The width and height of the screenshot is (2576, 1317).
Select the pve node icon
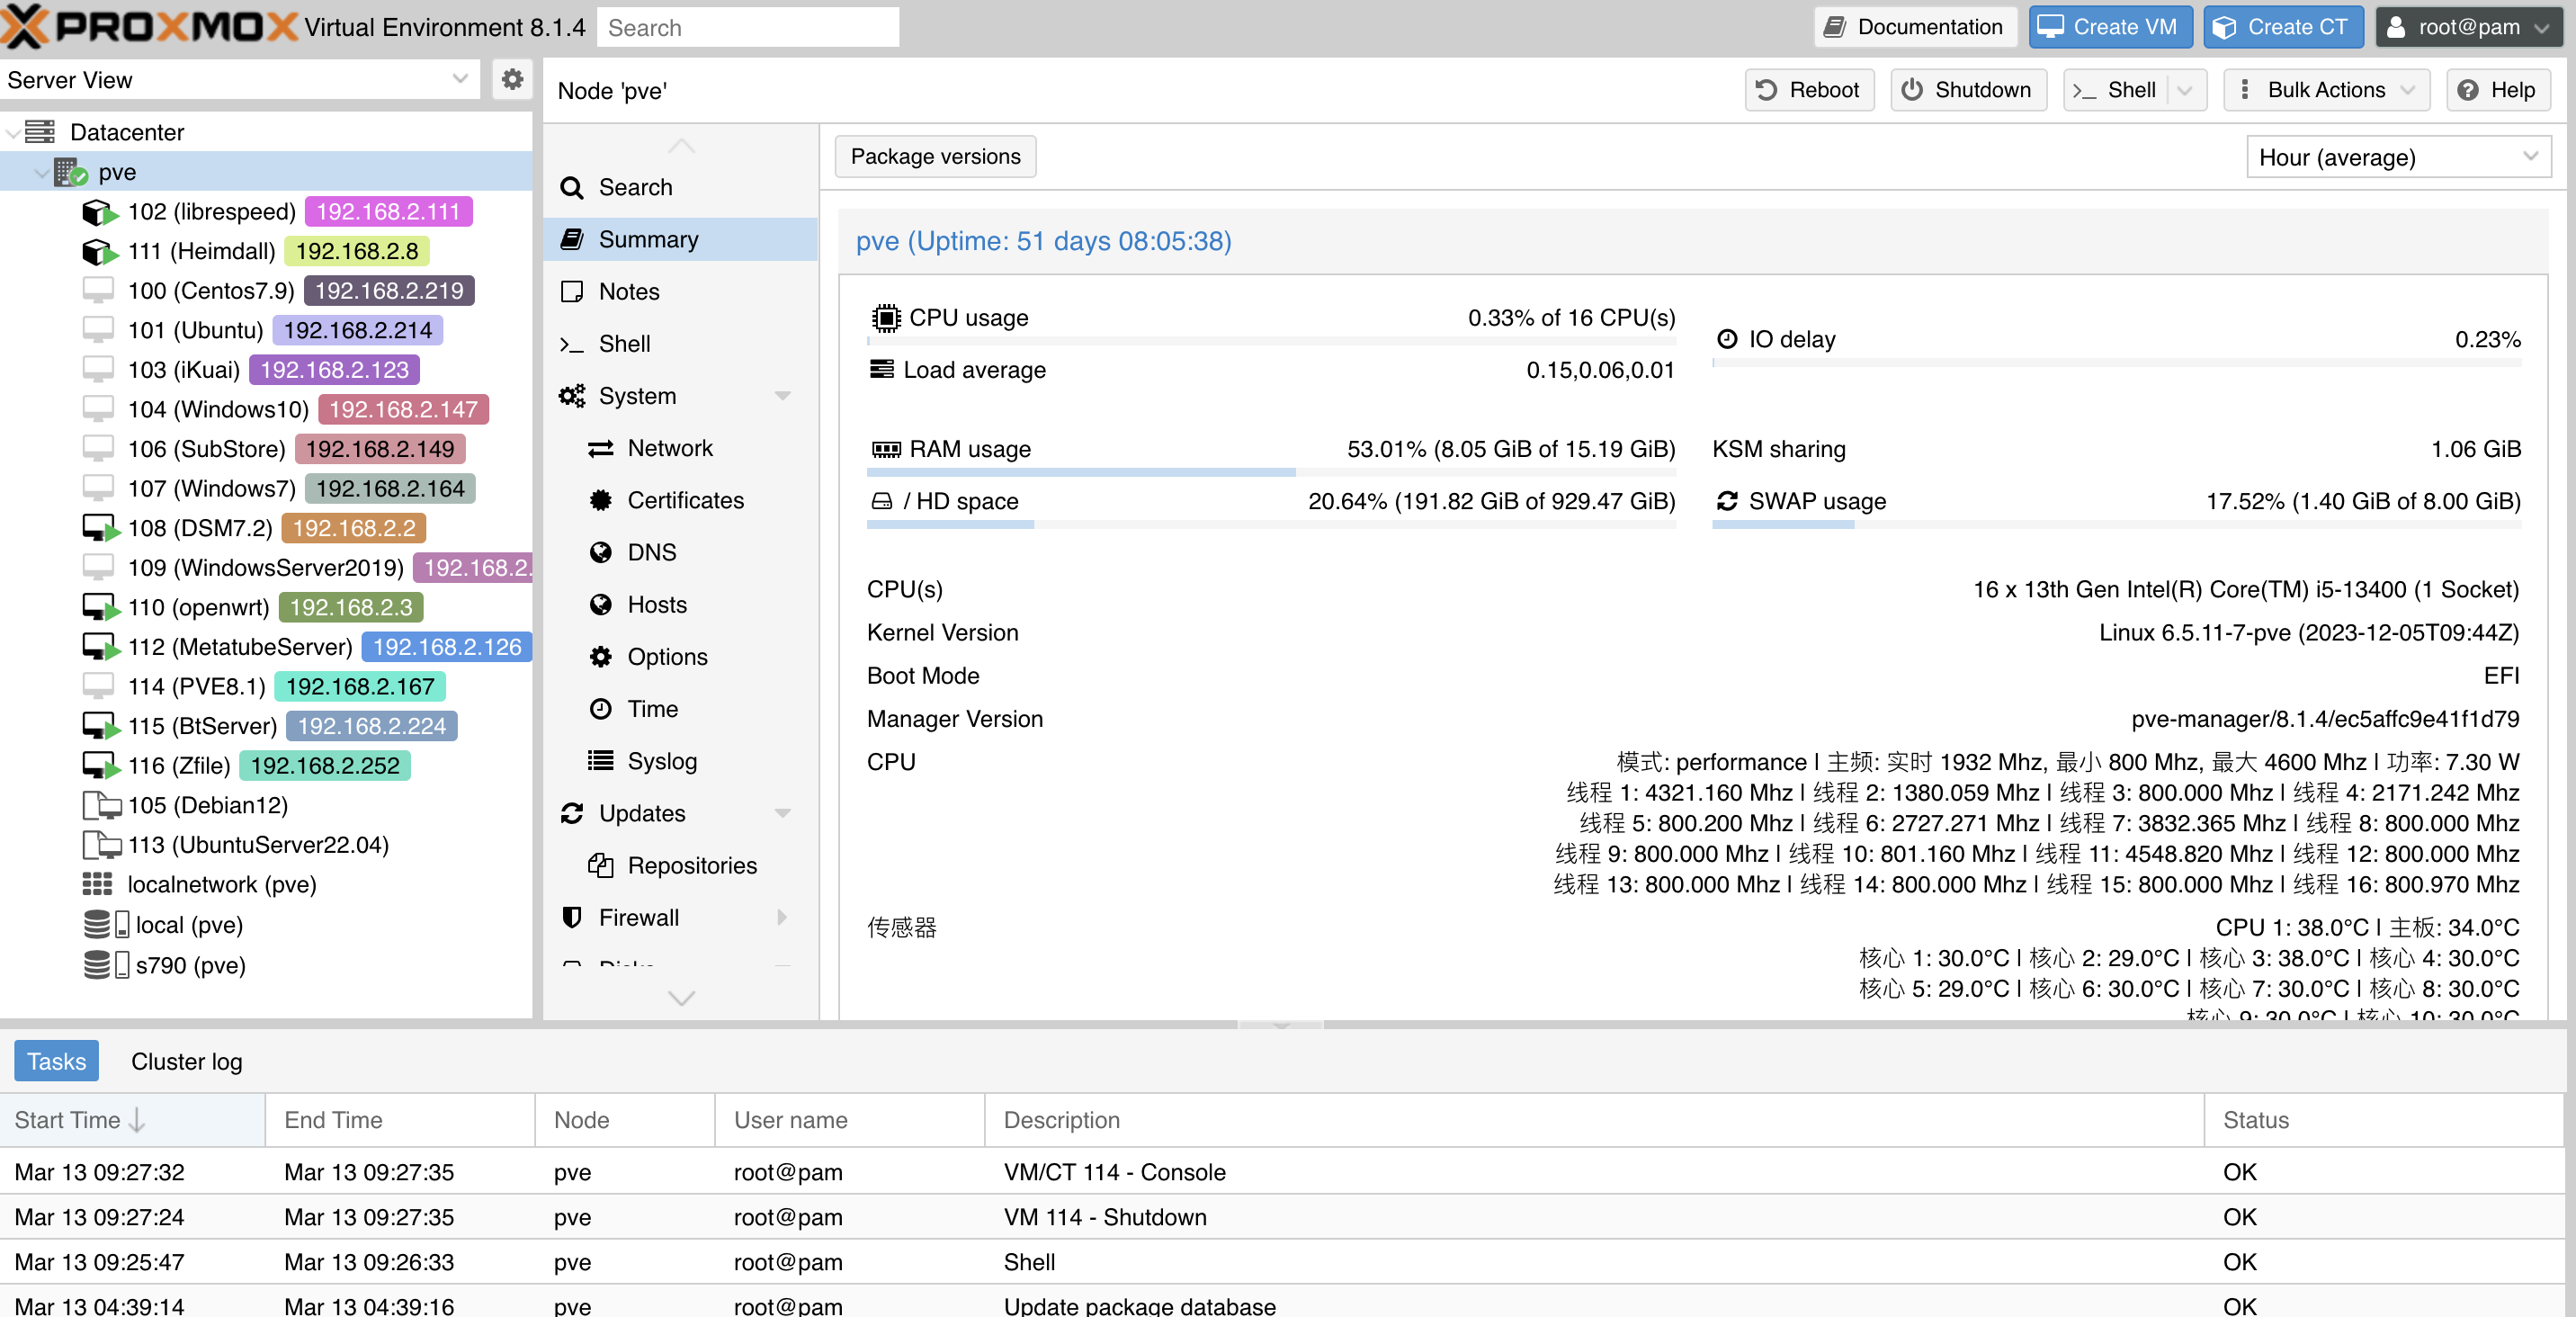(70, 172)
